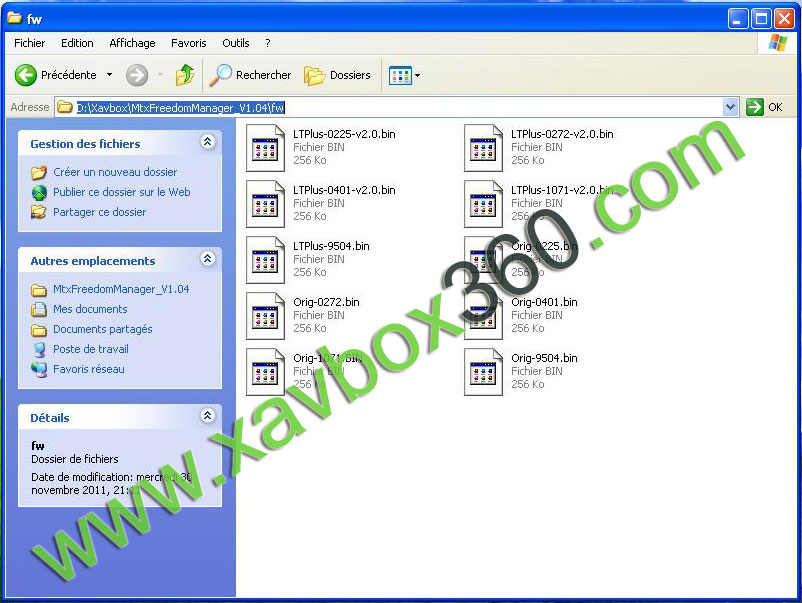Click the LTPlus-0401-v2.0.bin file name
Viewport: 802px width, 603px height.
344,190
